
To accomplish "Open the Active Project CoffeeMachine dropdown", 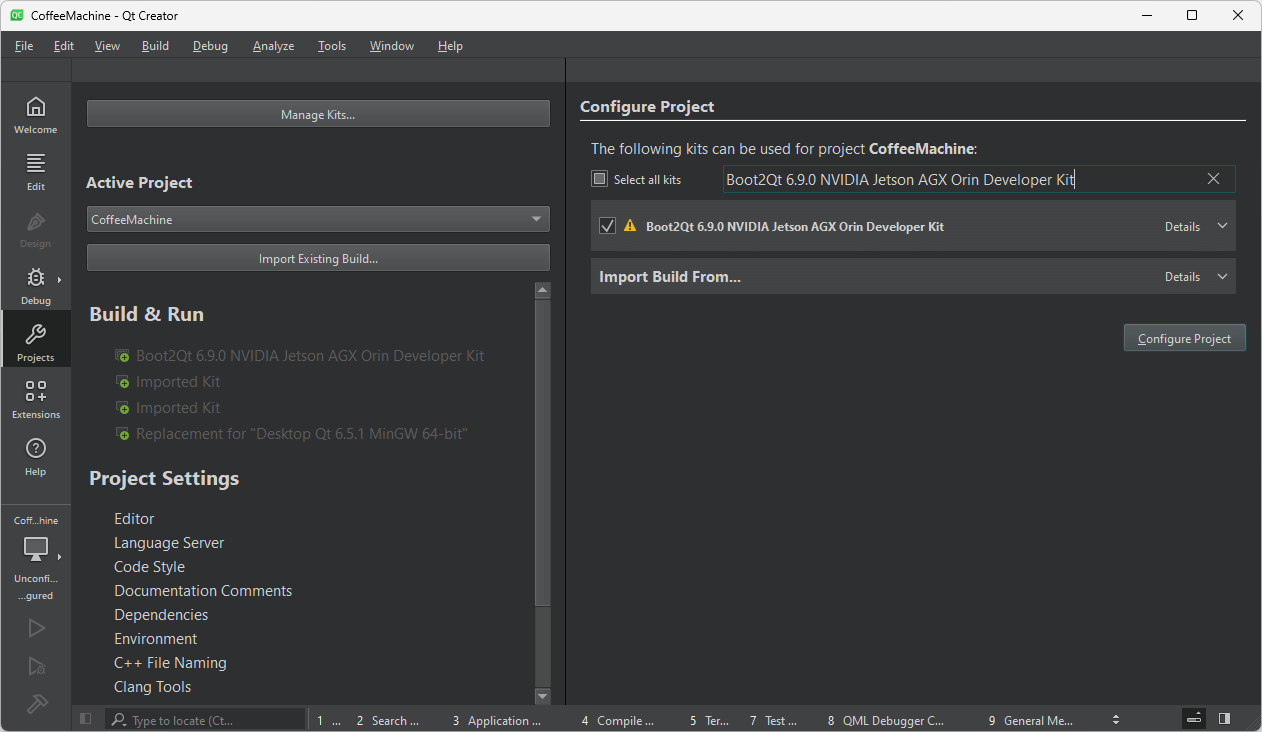I will click(x=318, y=219).
